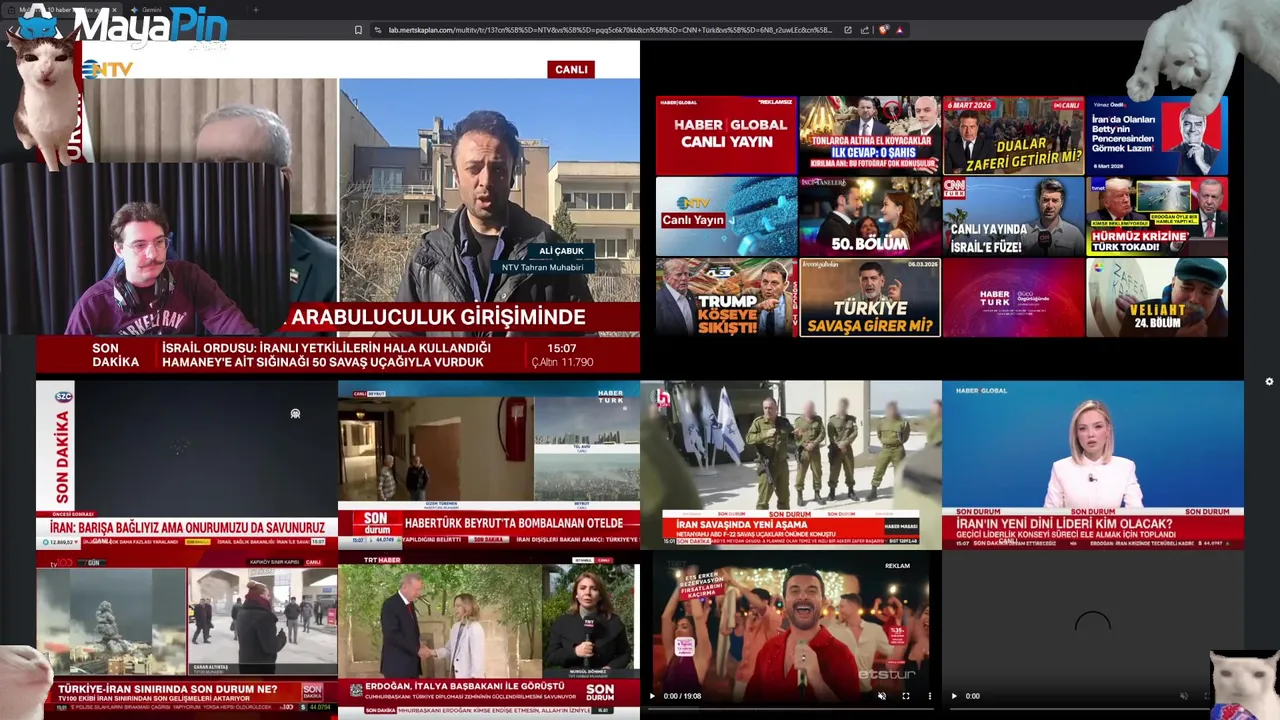Screen dimensions: 1280x720
Task: Open more options on the ETS Tur video
Action: pos(929,696)
